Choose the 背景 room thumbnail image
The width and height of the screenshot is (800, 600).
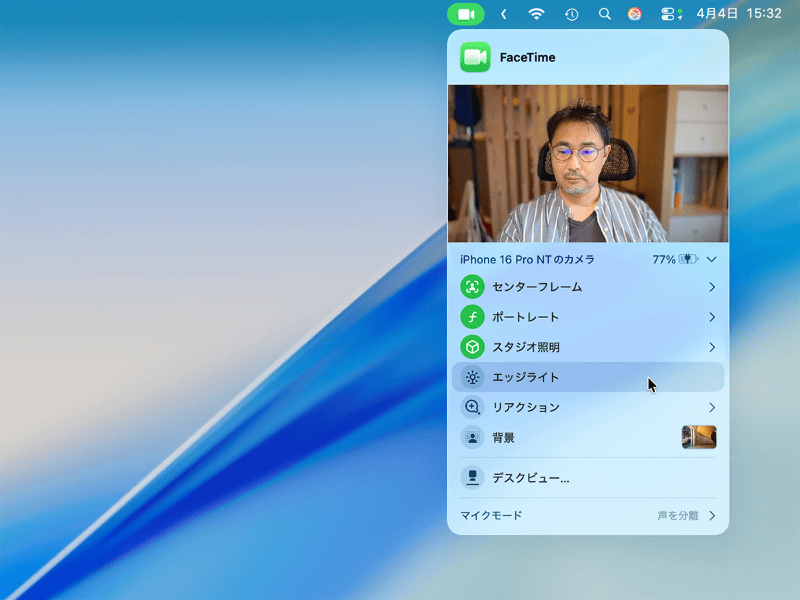[x=699, y=437]
